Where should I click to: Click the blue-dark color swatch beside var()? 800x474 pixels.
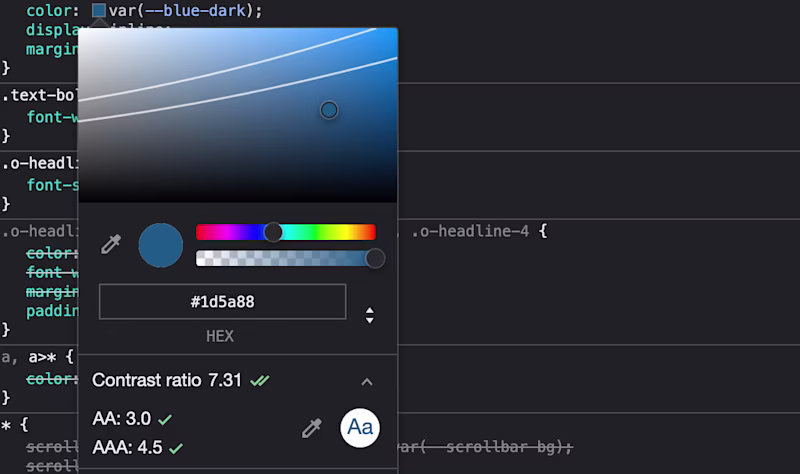(x=98, y=10)
